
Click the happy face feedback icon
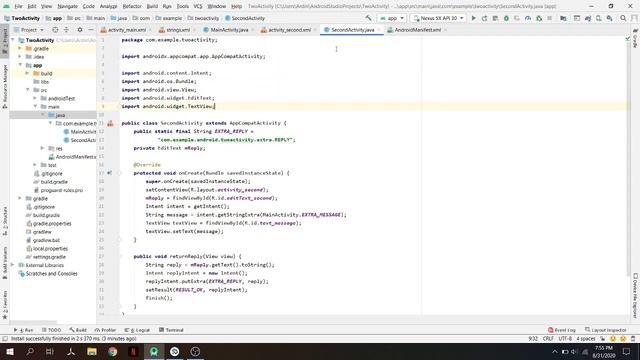(x=613, y=339)
